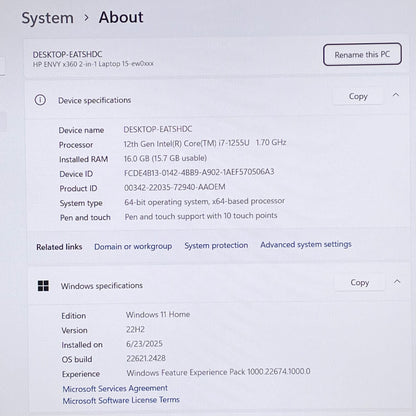Image resolution: width=416 pixels, height=416 pixels.
Task: Click the Installed RAM label
Action: pos(83,159)
